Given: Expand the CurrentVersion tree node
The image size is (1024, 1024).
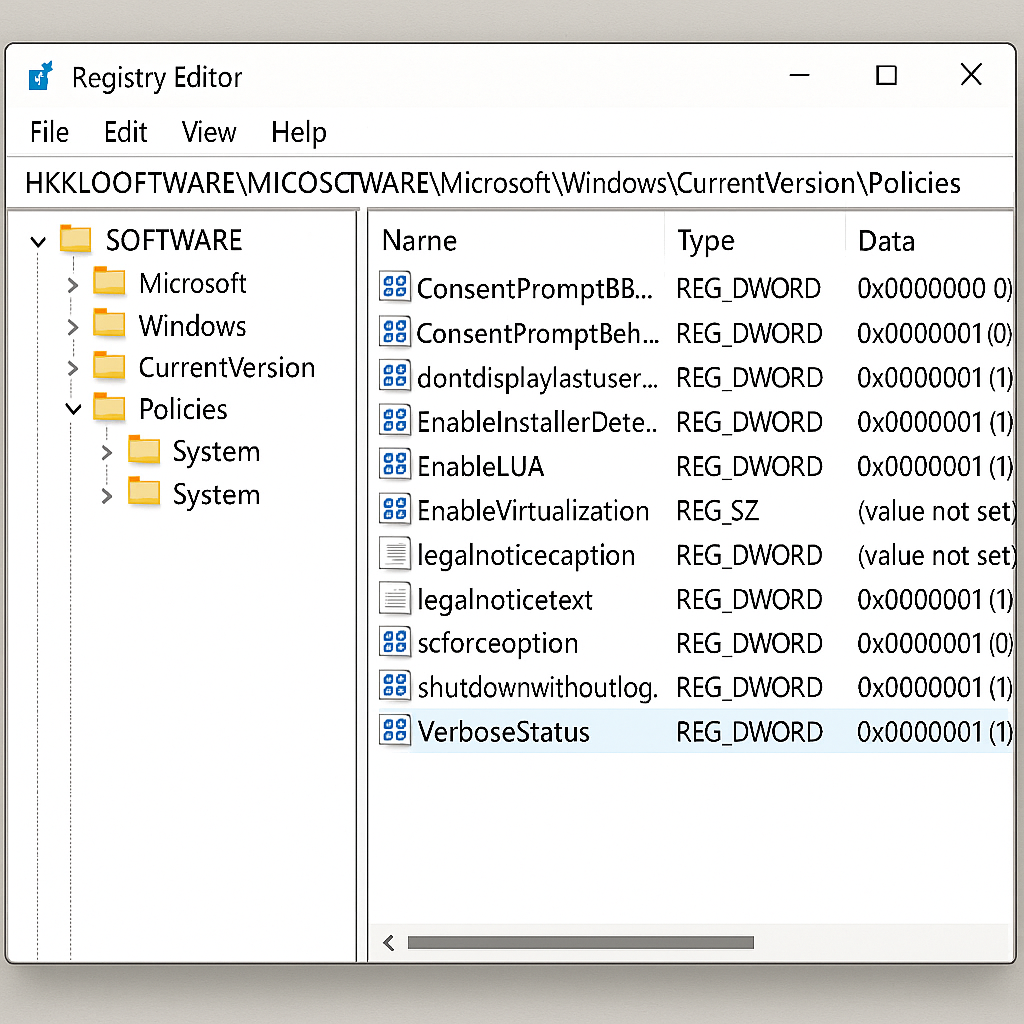Looking at the screenshot, I should [x=72, y=368].
